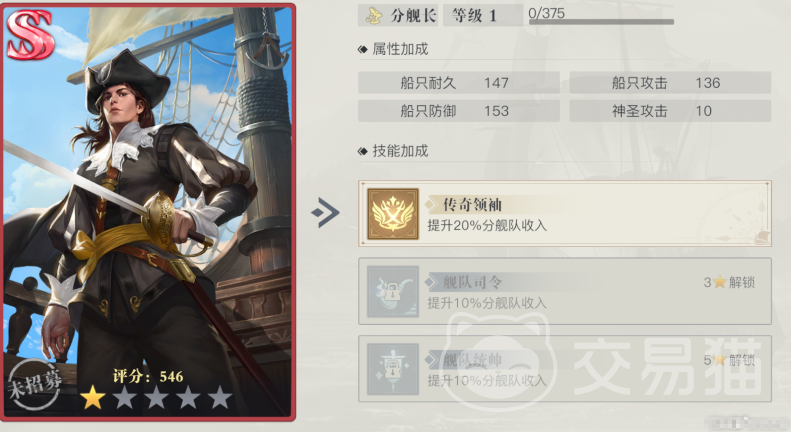Click the 神圣攻击 10 stat field
791x432 pixels.
coord(670,111)
